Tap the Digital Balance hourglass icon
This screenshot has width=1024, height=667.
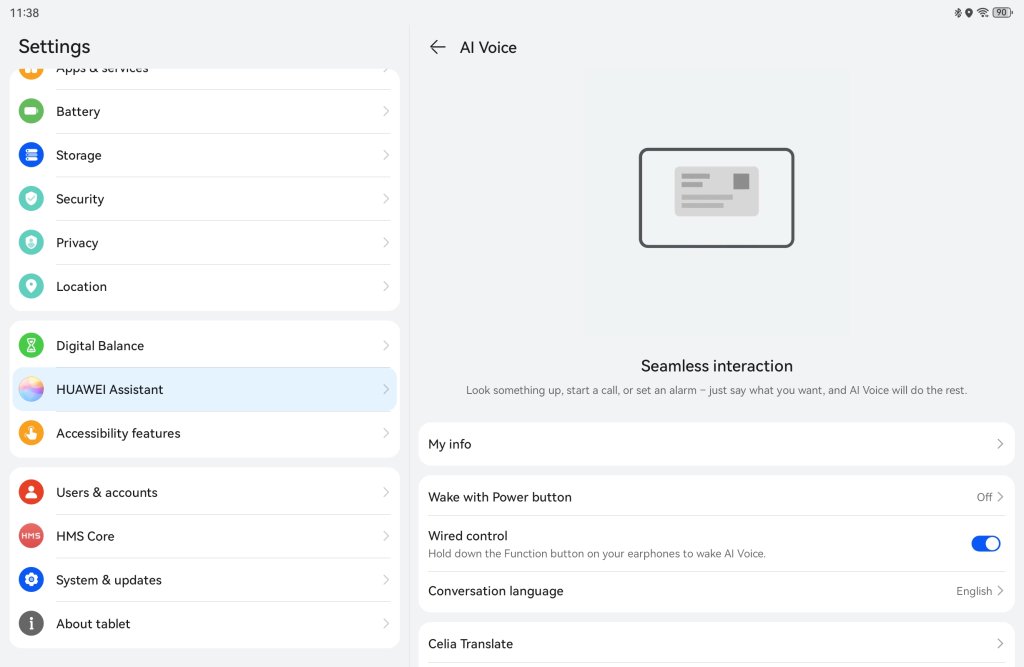31,346
